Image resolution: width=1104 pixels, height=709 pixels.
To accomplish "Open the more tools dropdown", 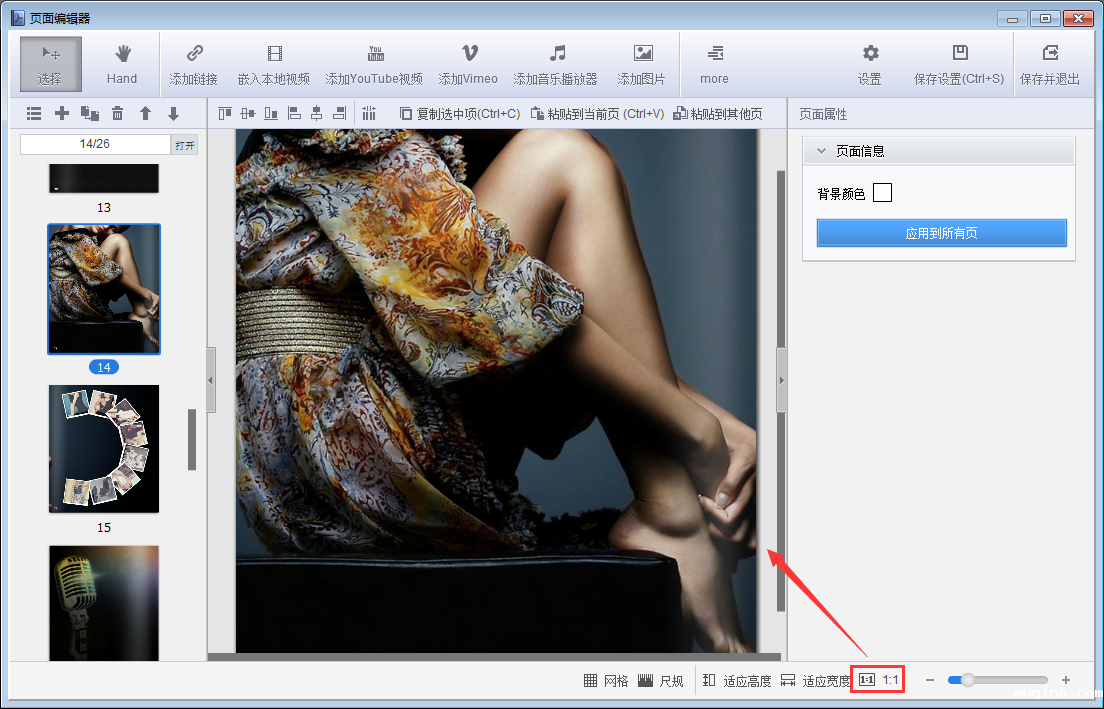I will pyautogui.click(x=714, y=64).
